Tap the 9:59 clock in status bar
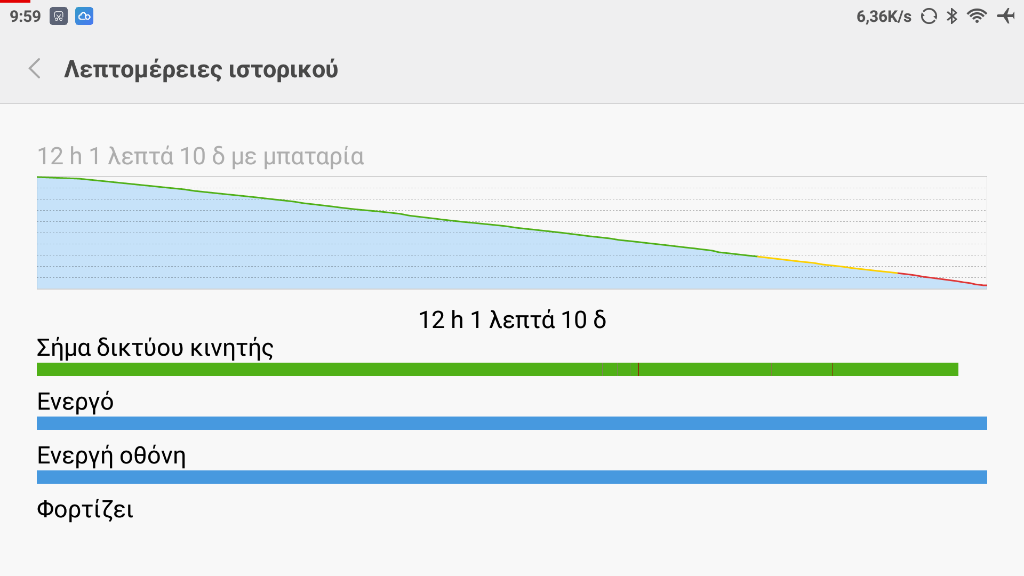1024x576 pixels. 24,16
